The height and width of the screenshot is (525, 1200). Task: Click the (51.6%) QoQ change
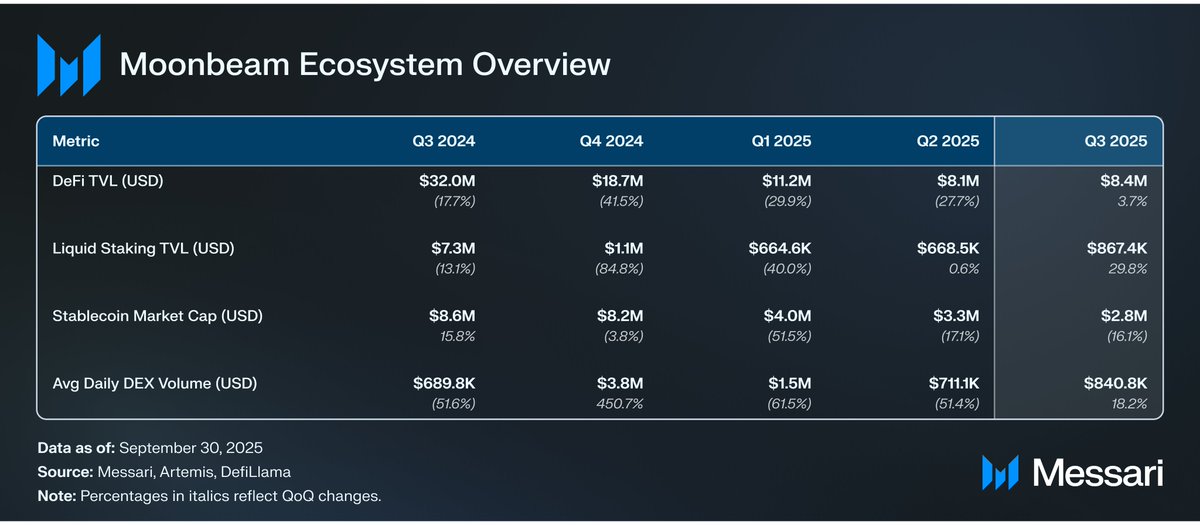pos(452,403)
